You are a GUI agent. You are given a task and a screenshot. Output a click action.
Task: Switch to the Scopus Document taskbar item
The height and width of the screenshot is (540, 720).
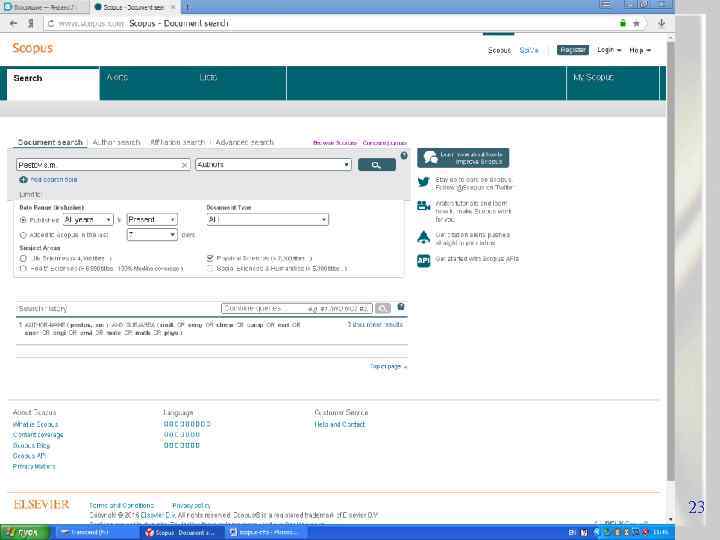tap(183, 533)
